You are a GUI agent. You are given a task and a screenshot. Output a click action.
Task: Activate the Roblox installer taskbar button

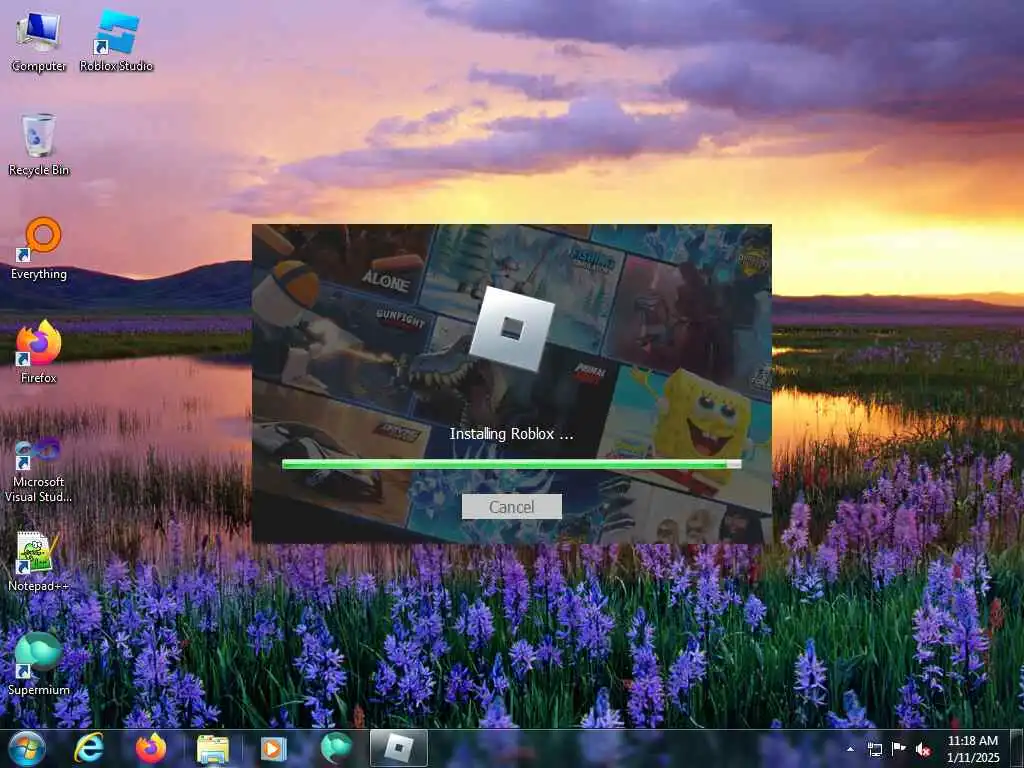pyautogui.click(x=398, y=748)
